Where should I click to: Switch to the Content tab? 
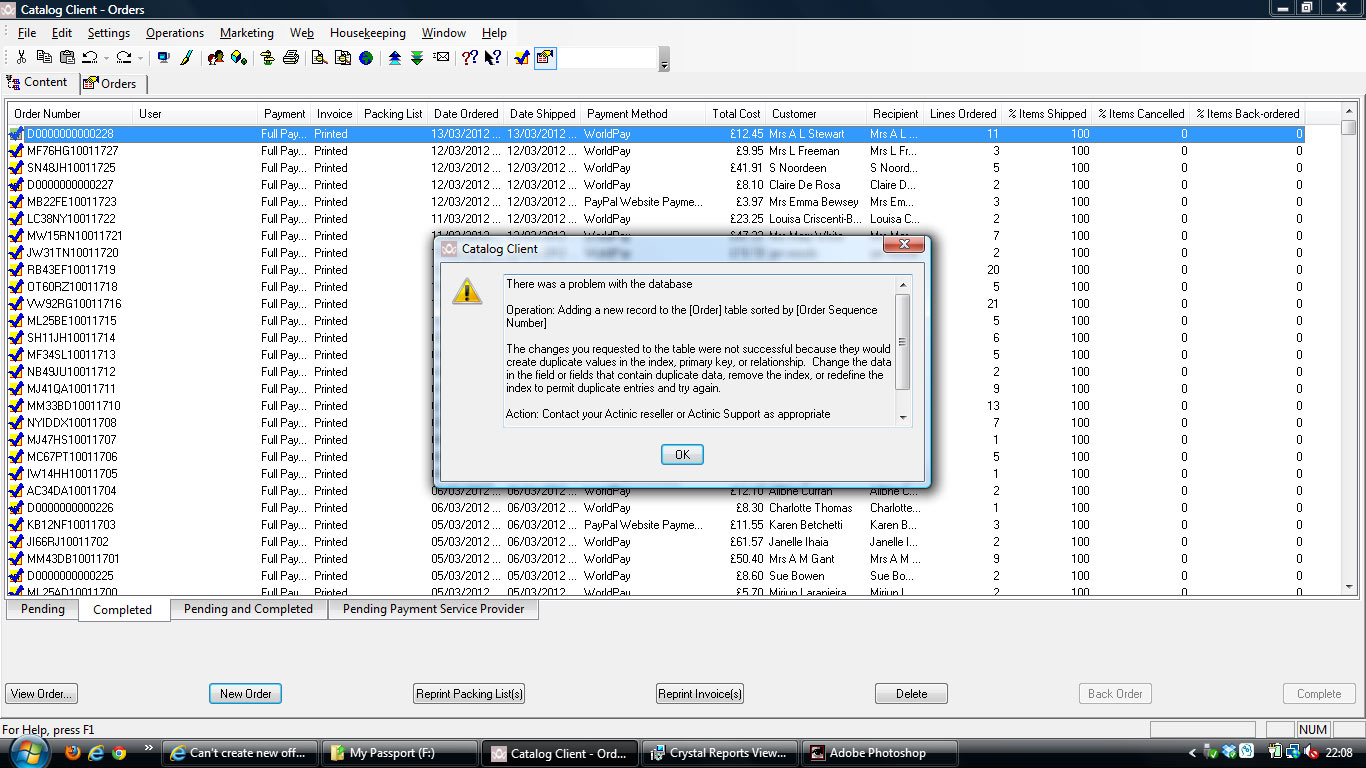pyautogui.click(x=38, y=83)
